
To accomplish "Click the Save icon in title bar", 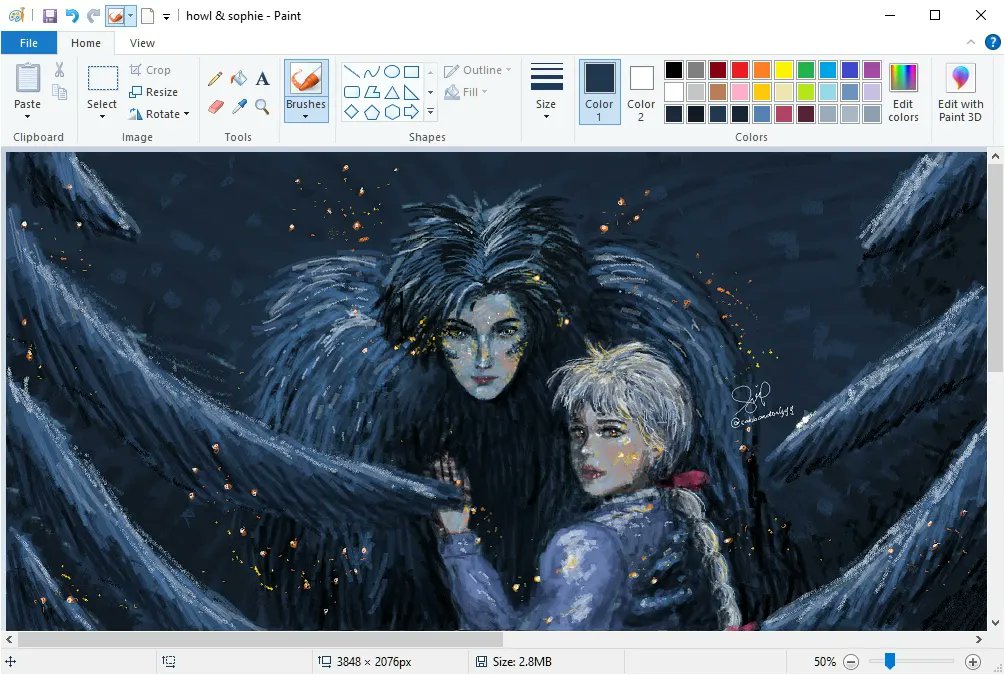I will [x=50, y=15].
